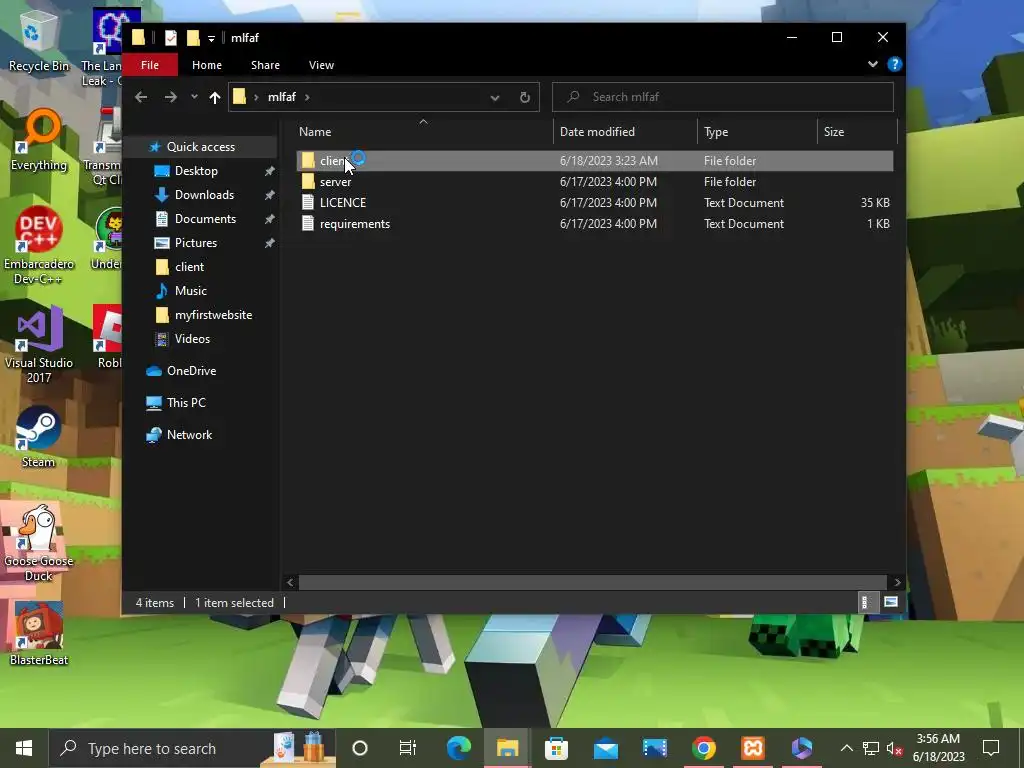
Task: Open Desktop in navigation pane
Action: (x=196, y=170)
